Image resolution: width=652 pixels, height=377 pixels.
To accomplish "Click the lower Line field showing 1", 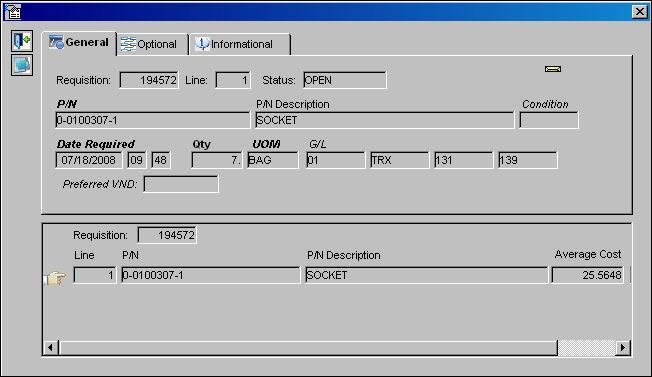I will coord(95,275).
